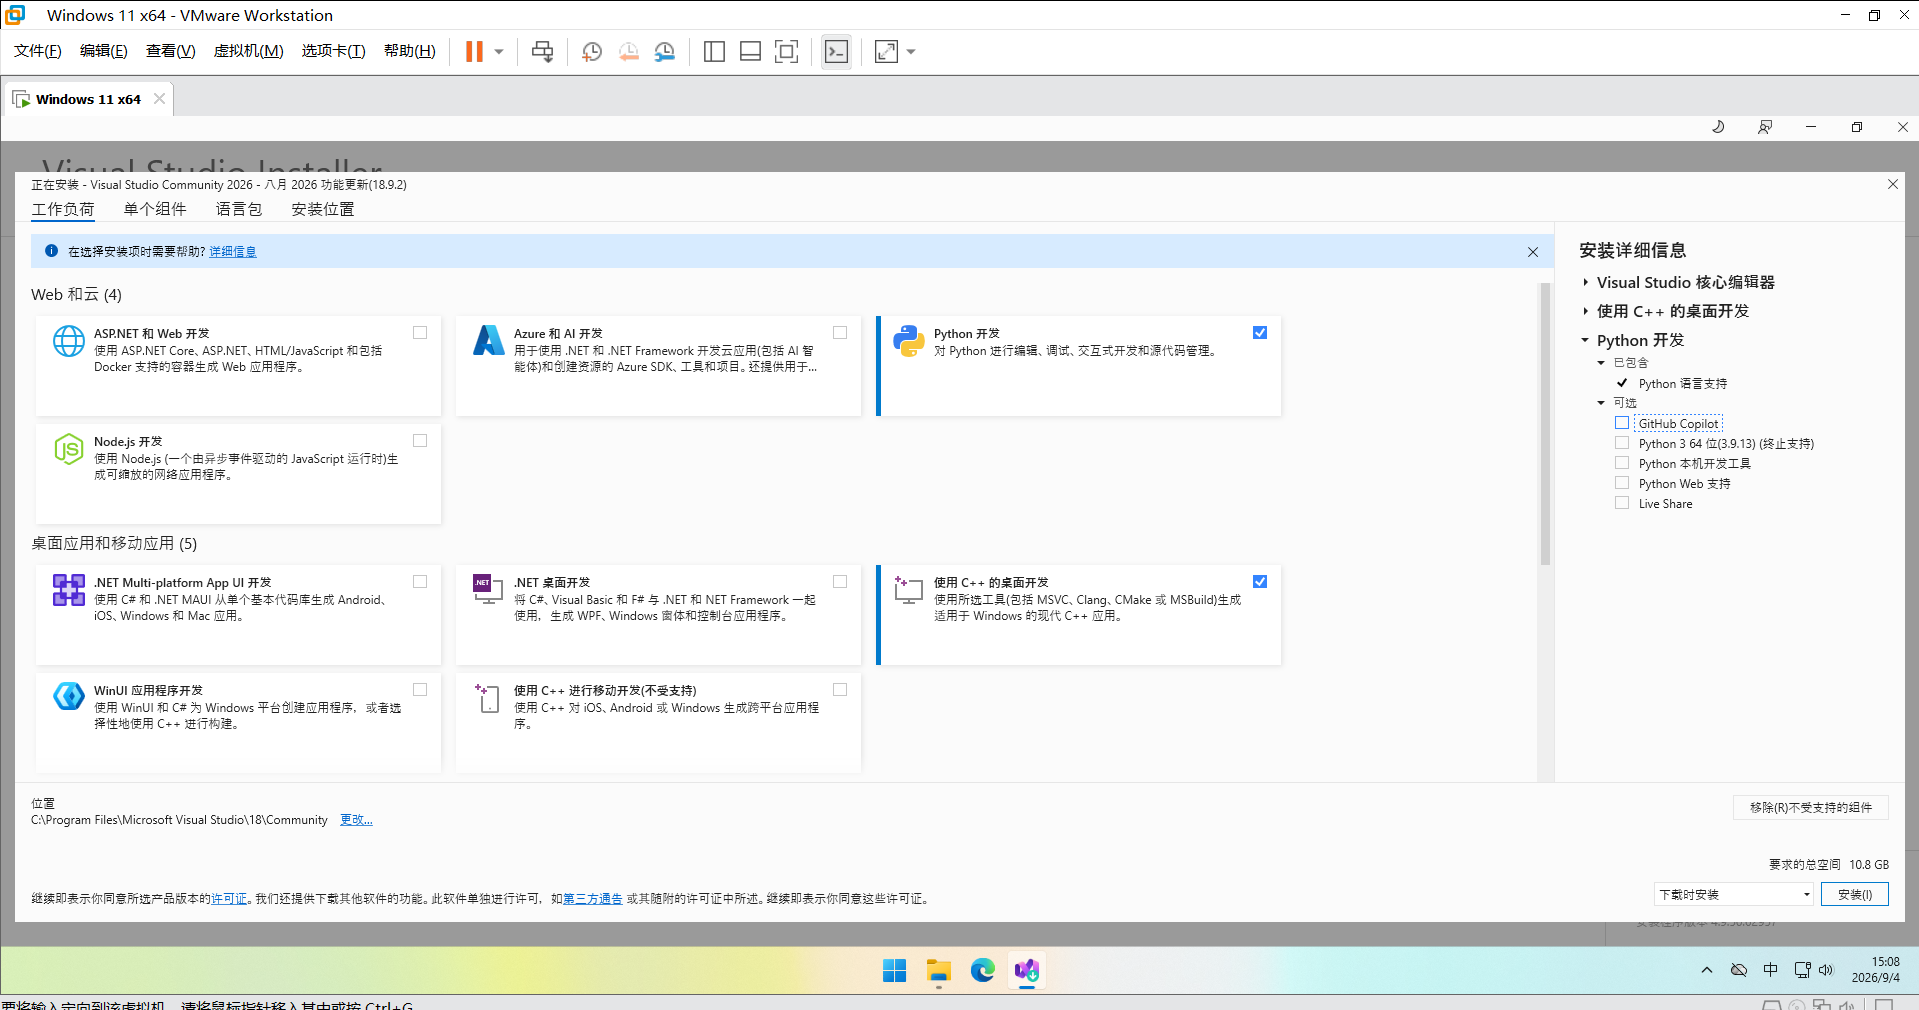
Task: Check the 使用 C++ 进行移动开发 workload
Action: tap(840, 690)
